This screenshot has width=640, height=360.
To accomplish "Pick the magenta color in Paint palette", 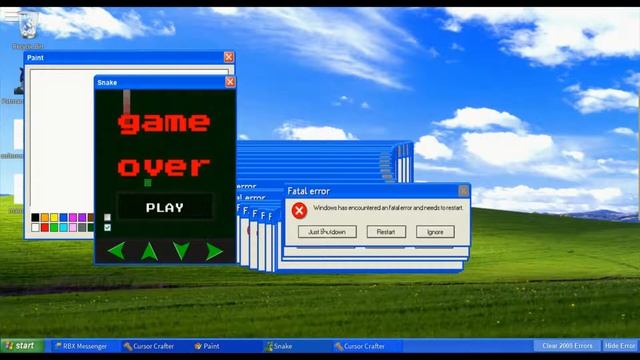I will click(73, 218).
